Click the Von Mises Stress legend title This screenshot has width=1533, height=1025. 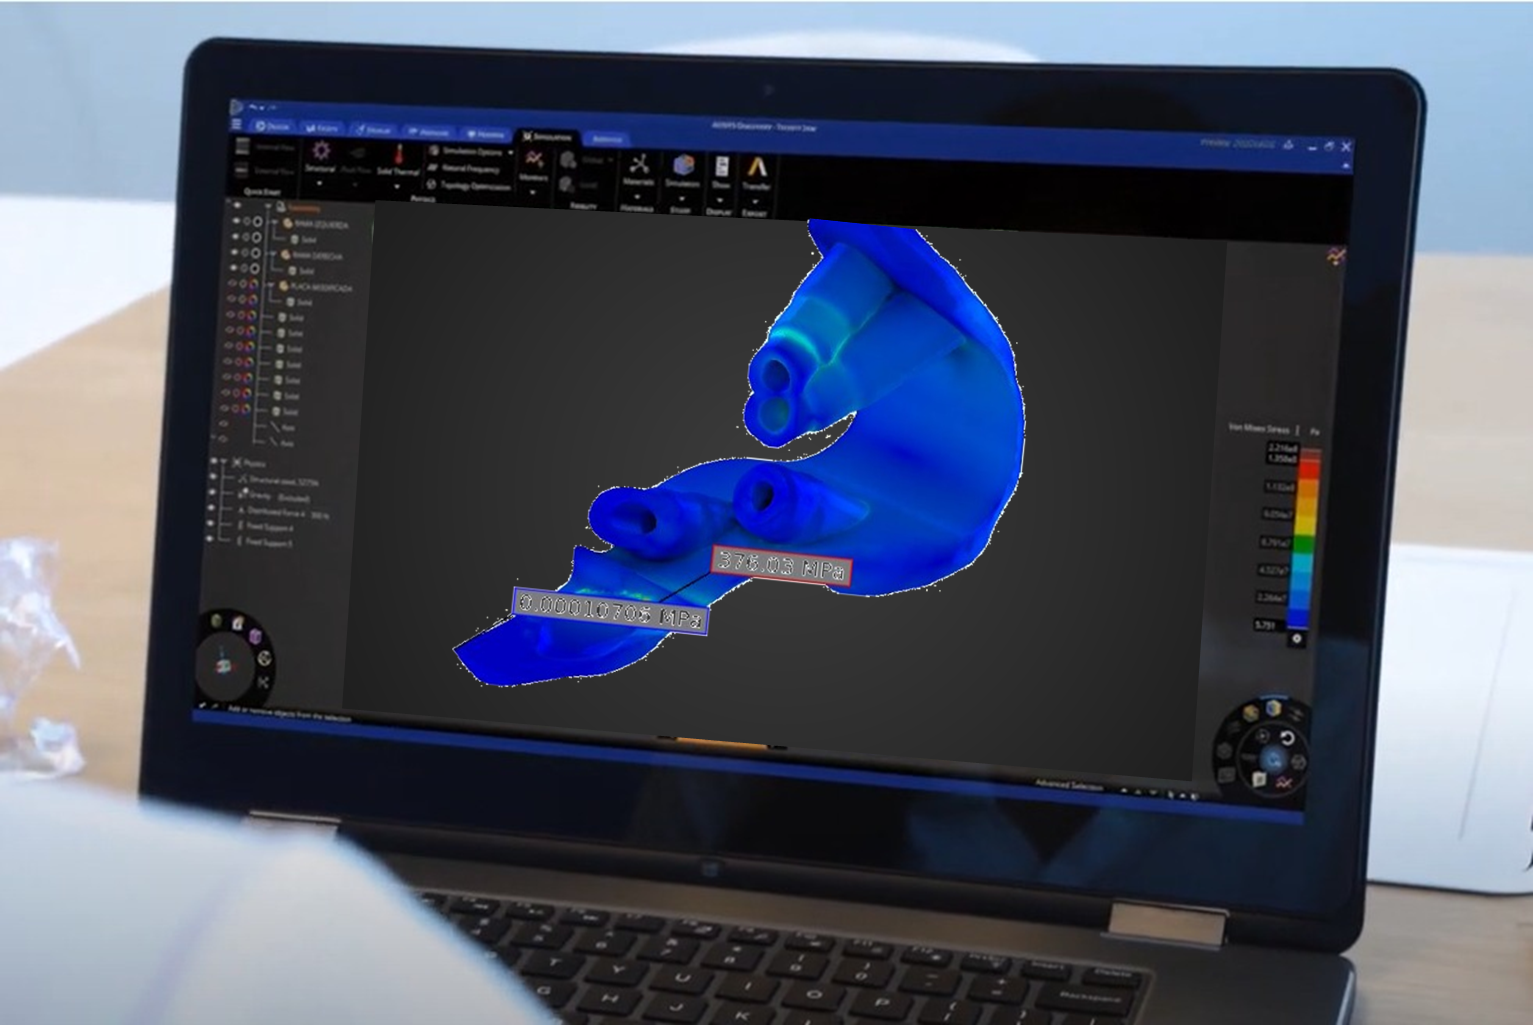(1259, 428)
